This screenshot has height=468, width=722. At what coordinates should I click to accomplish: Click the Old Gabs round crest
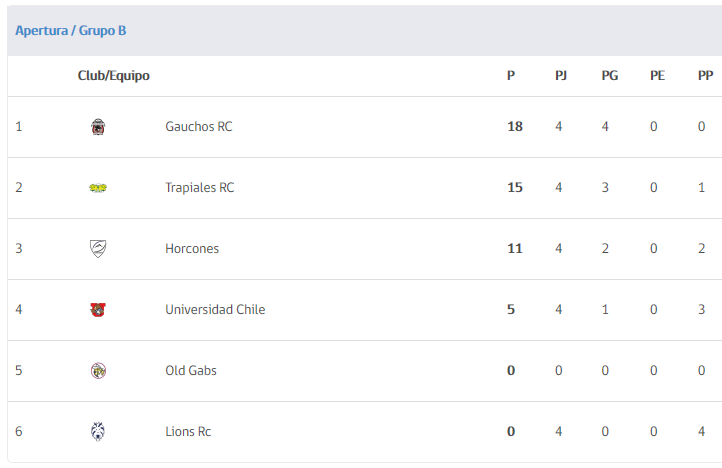(x=98, y=370)
